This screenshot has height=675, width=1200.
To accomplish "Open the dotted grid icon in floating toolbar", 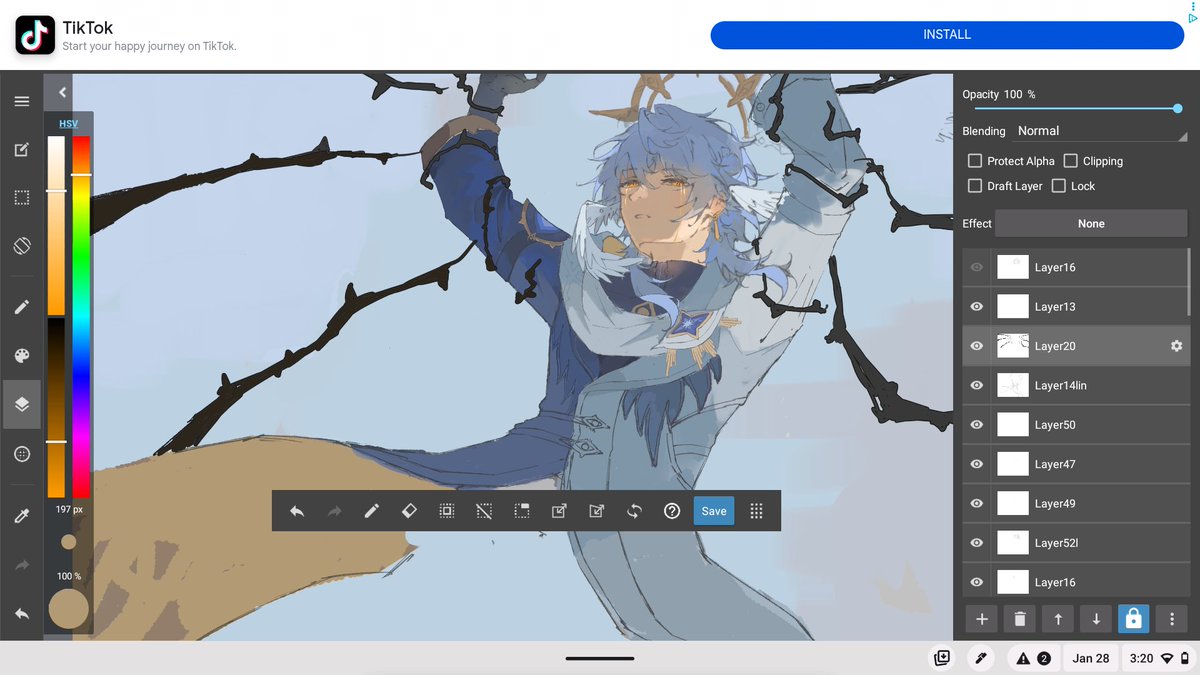I will tap(756, 511).
